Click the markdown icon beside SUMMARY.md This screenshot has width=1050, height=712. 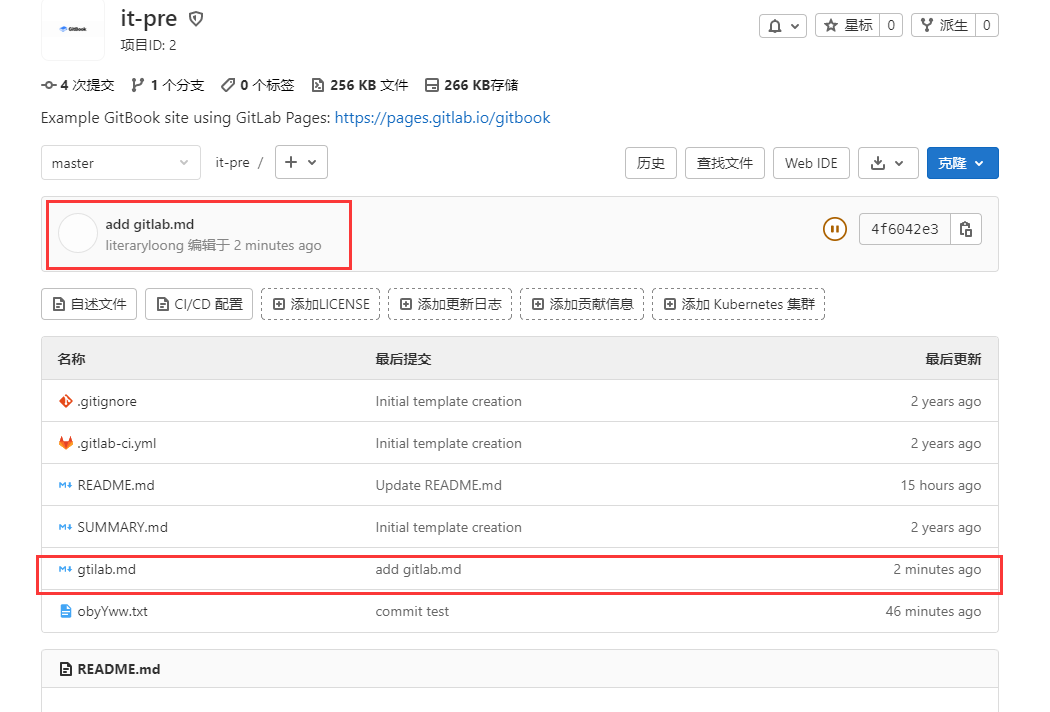click(x=65, y=527)
